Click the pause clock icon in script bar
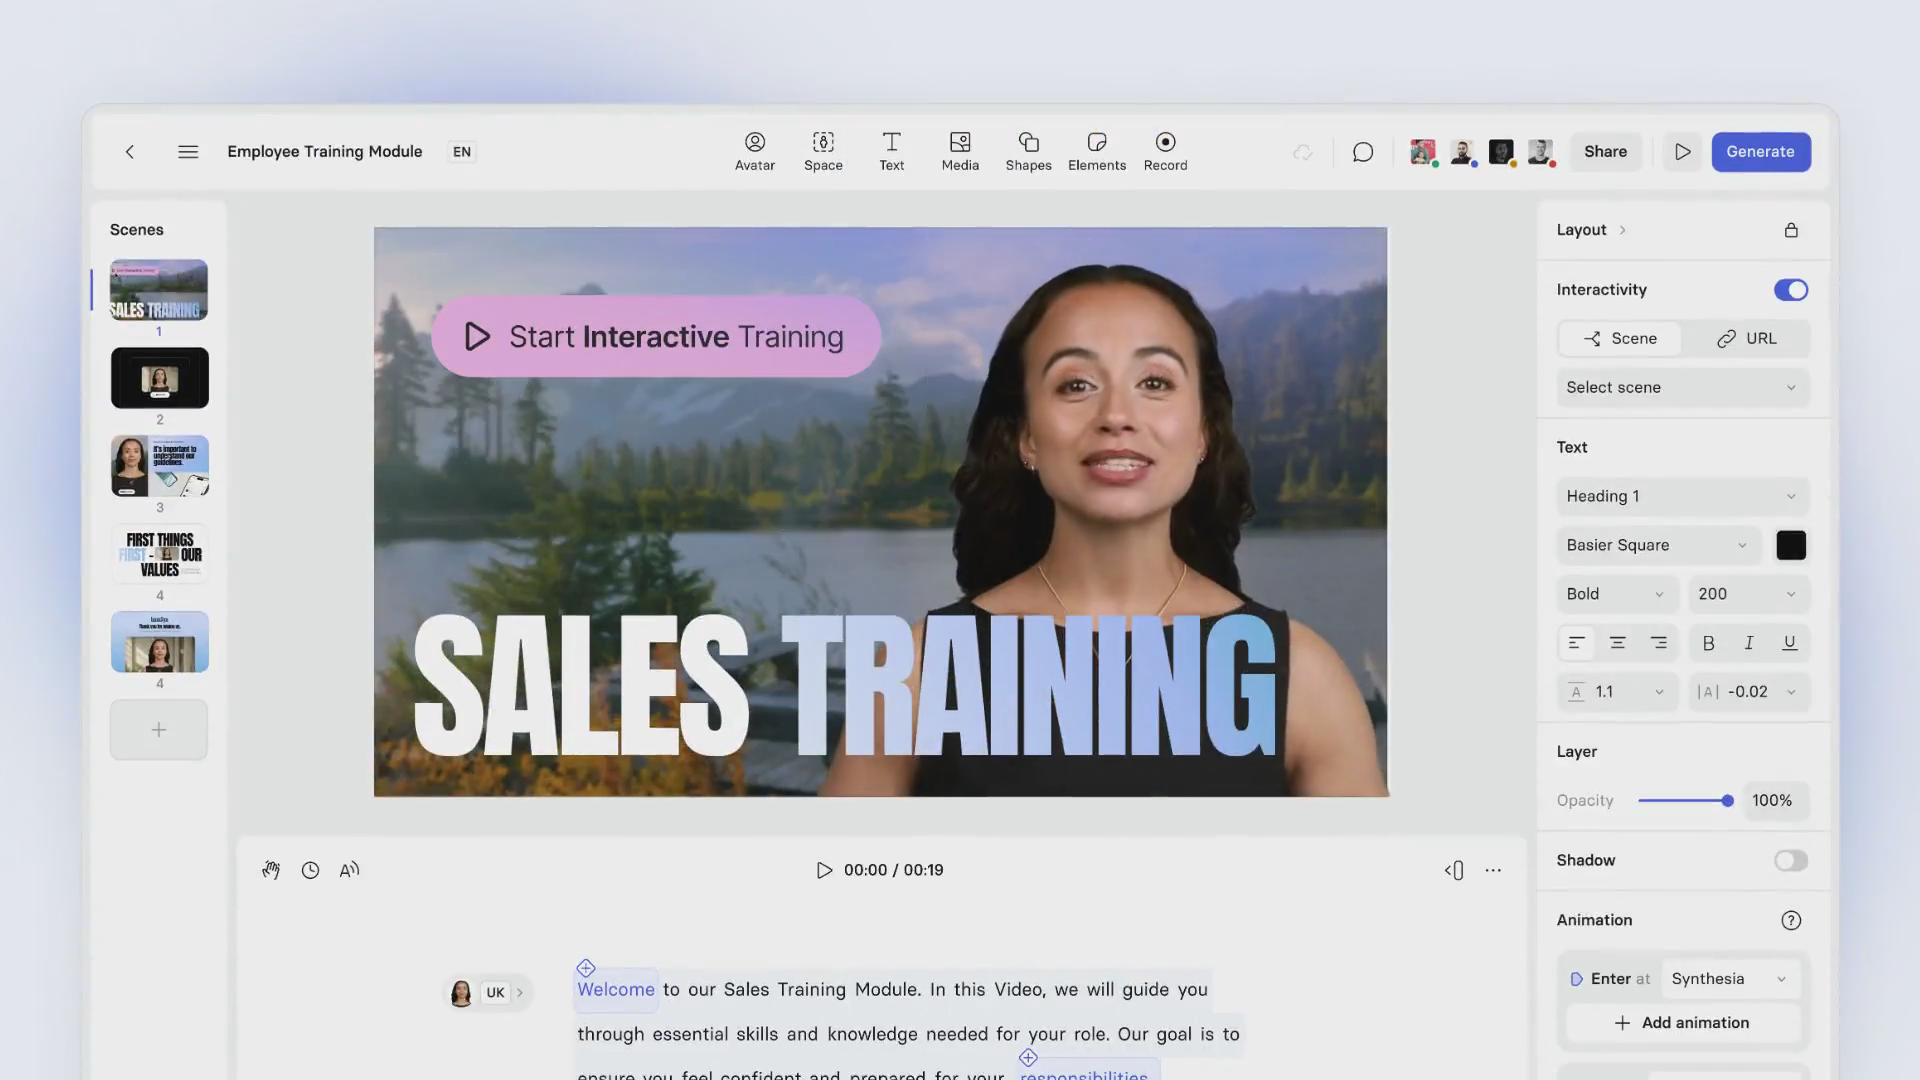Screen dimensions: 1920x1080 (311, 870)
